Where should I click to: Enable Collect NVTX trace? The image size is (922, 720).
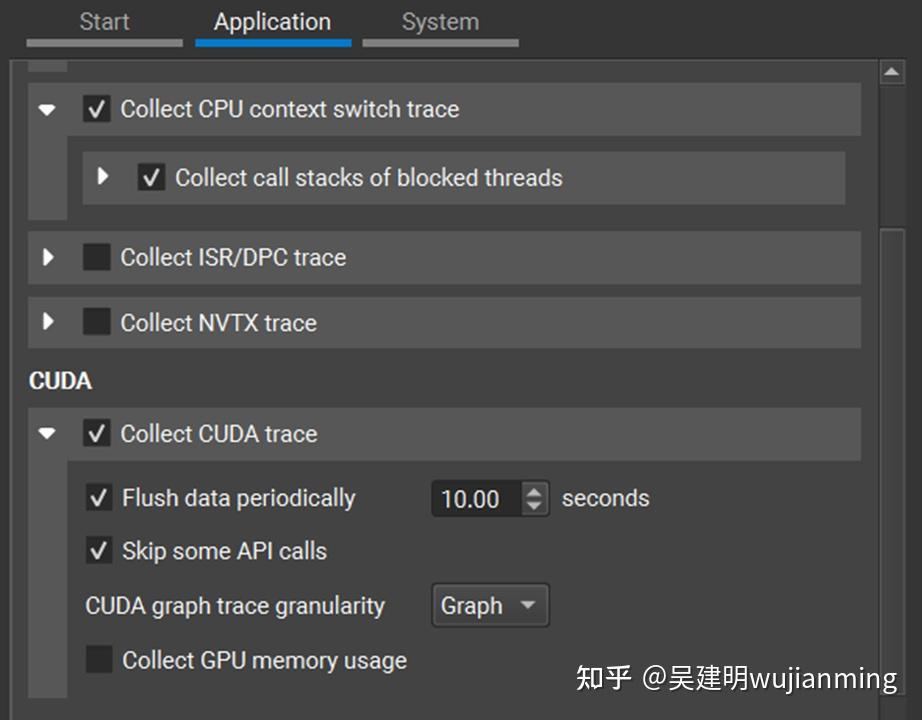(96, 322)
